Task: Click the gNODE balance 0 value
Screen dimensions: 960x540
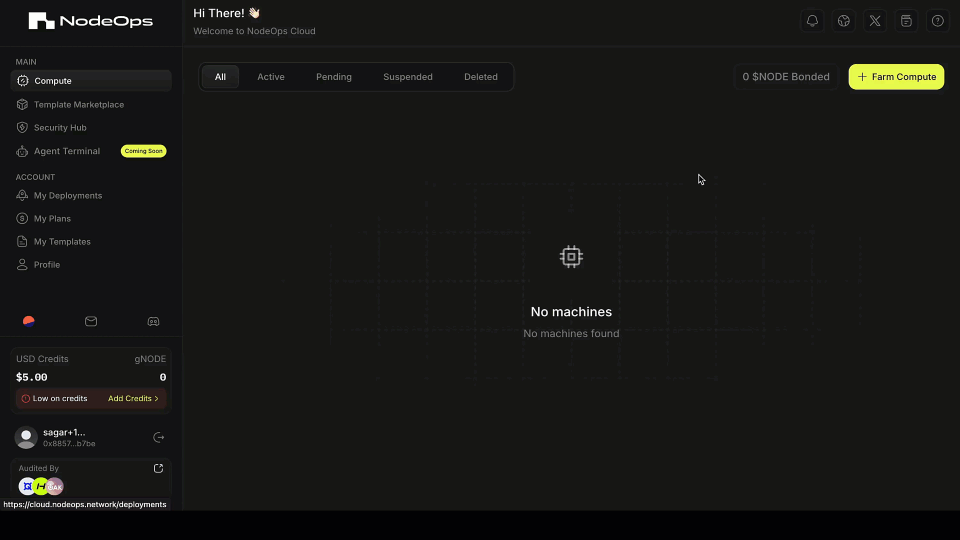Action: (x=163, y=377)
